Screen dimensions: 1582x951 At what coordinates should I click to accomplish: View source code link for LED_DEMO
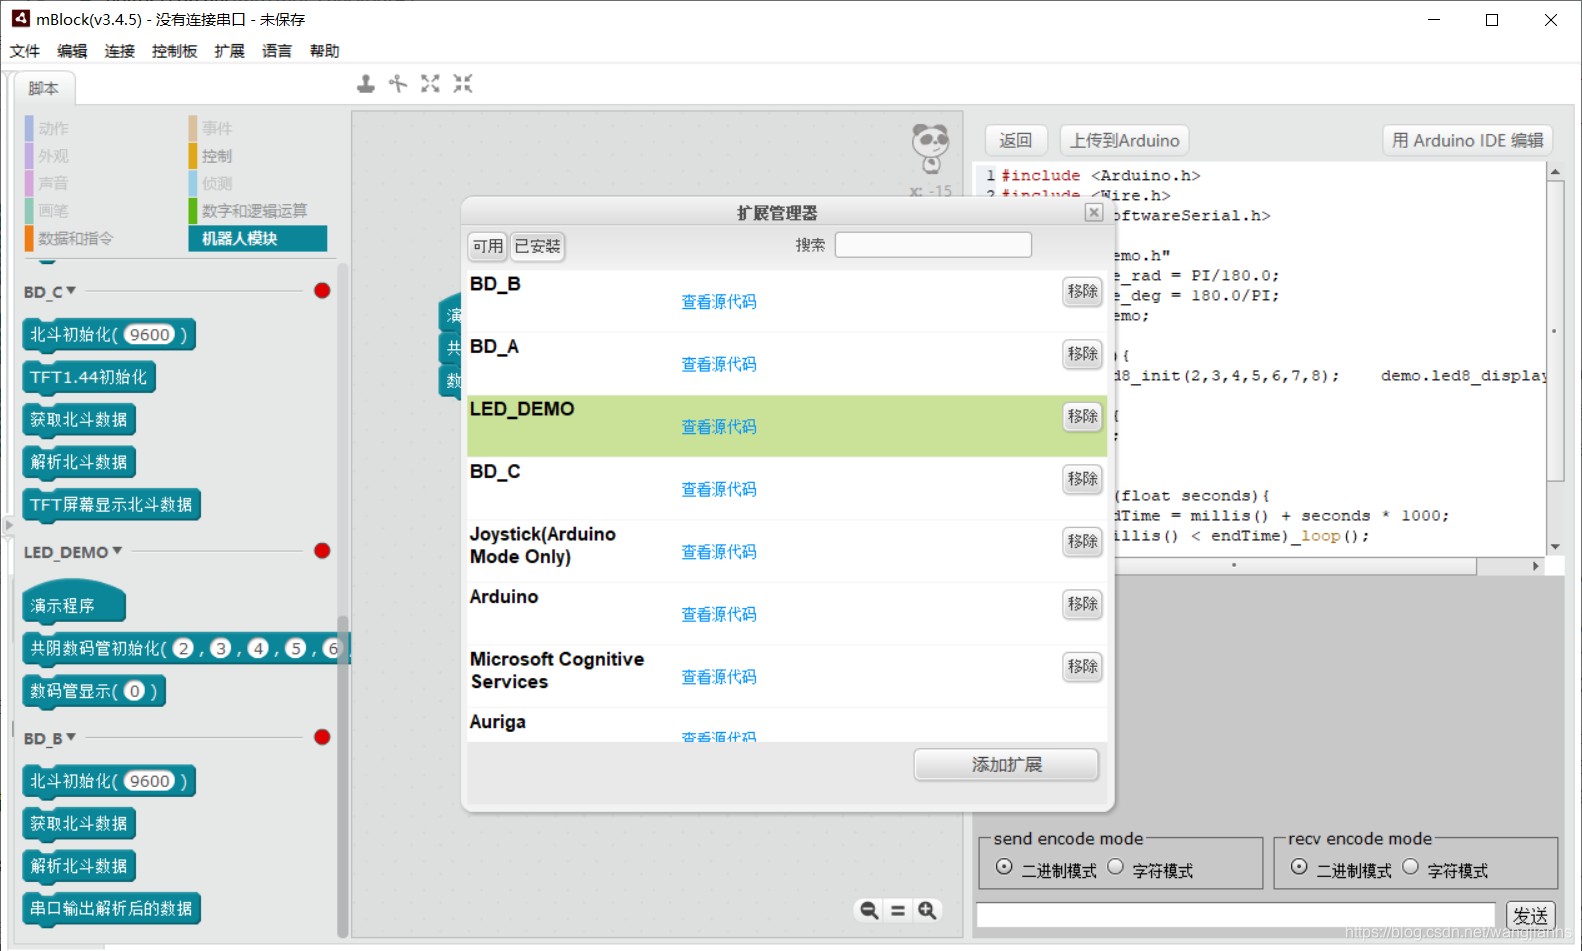[719, 427]
